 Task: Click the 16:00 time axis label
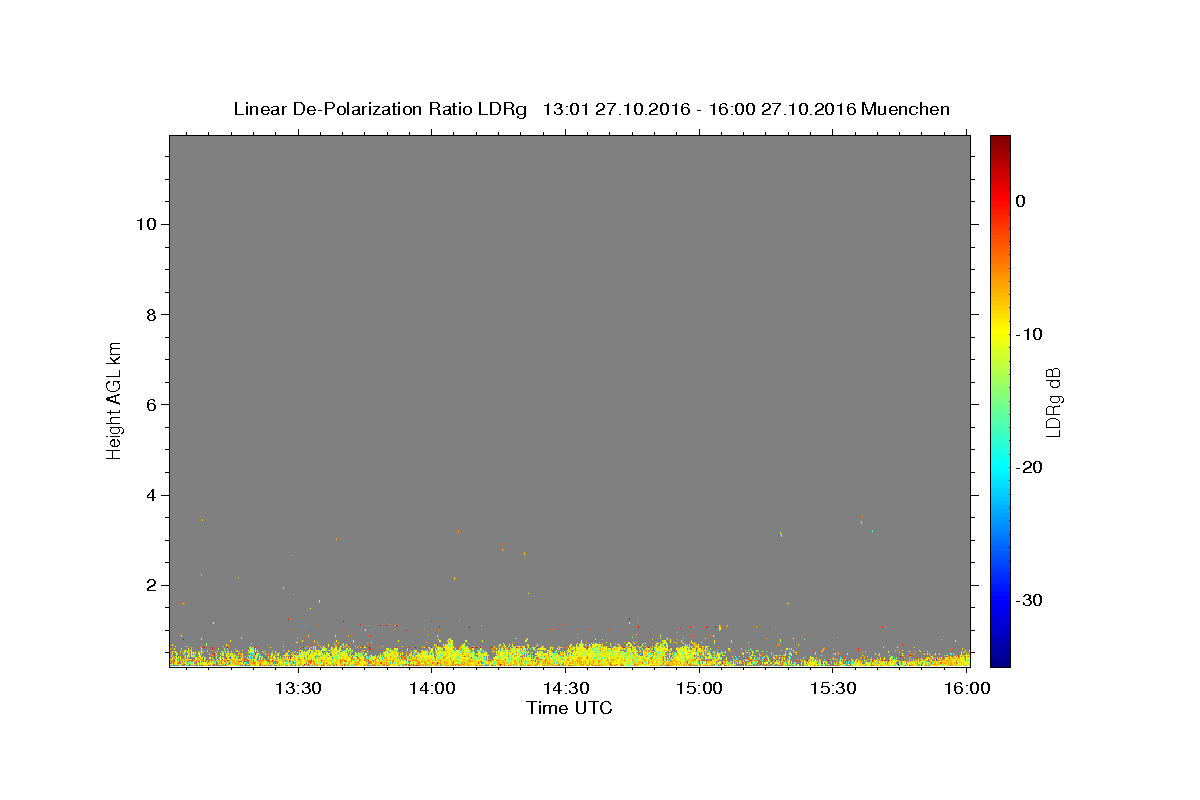point(966,688)
